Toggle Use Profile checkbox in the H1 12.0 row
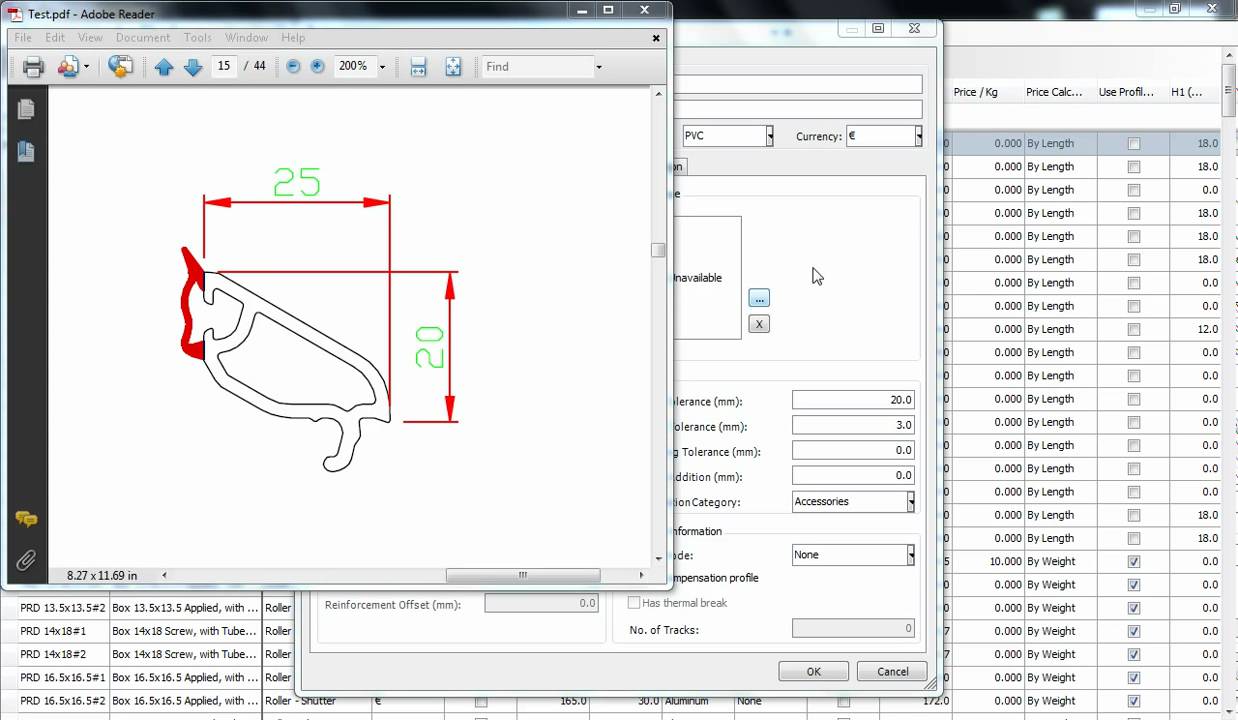 1133,330
